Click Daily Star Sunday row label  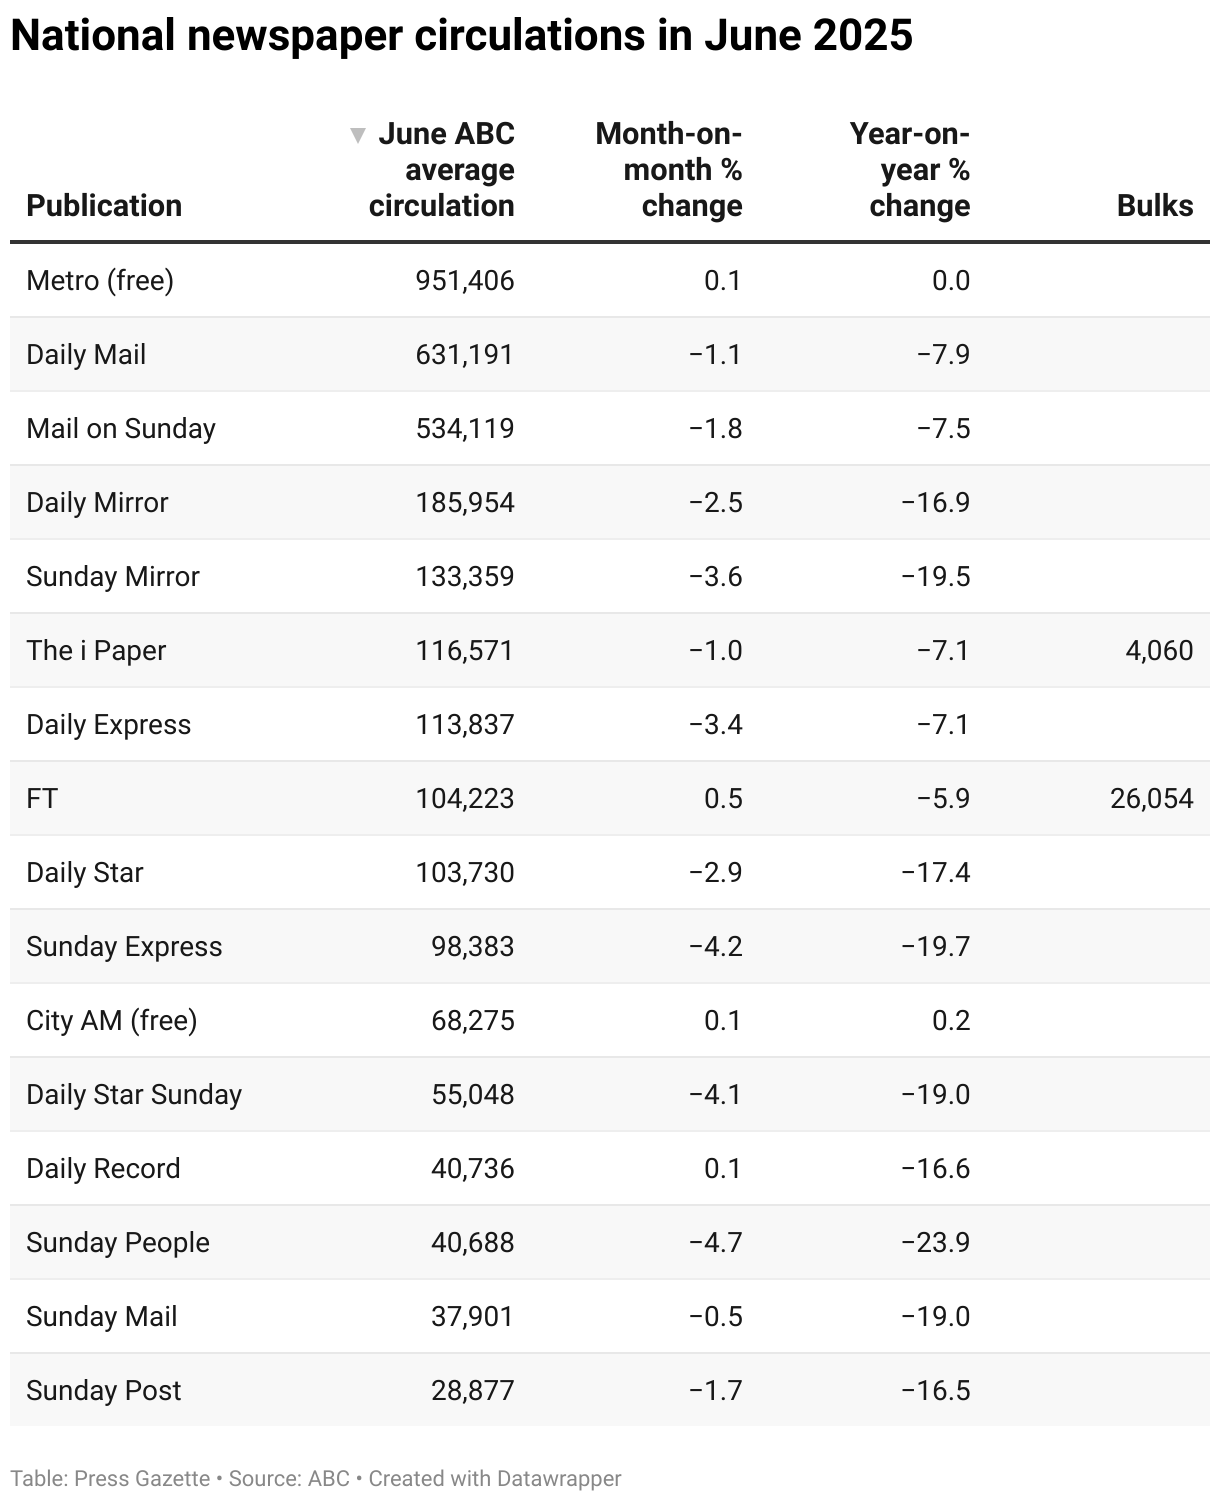[x=134, y=1095]
